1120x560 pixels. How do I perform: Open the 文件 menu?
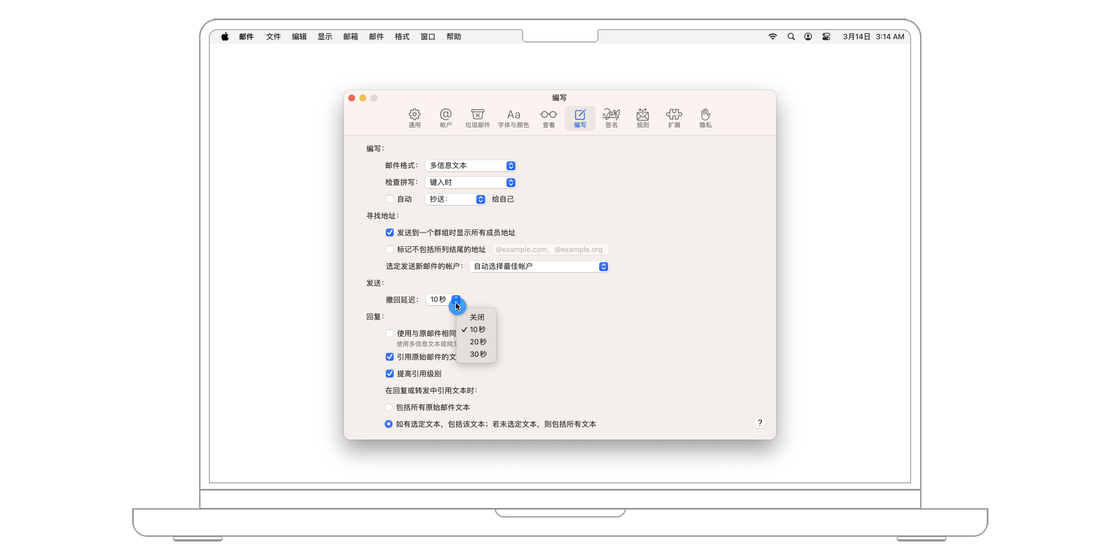point(273,36)
